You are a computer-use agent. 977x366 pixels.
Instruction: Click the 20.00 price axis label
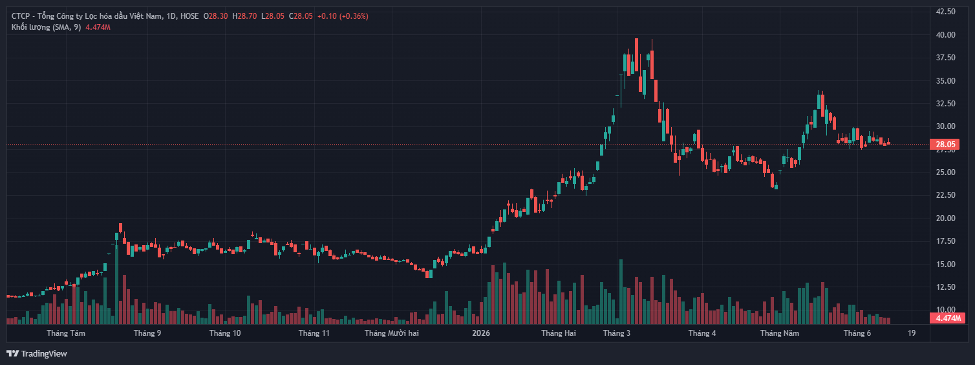coord(946,218)
